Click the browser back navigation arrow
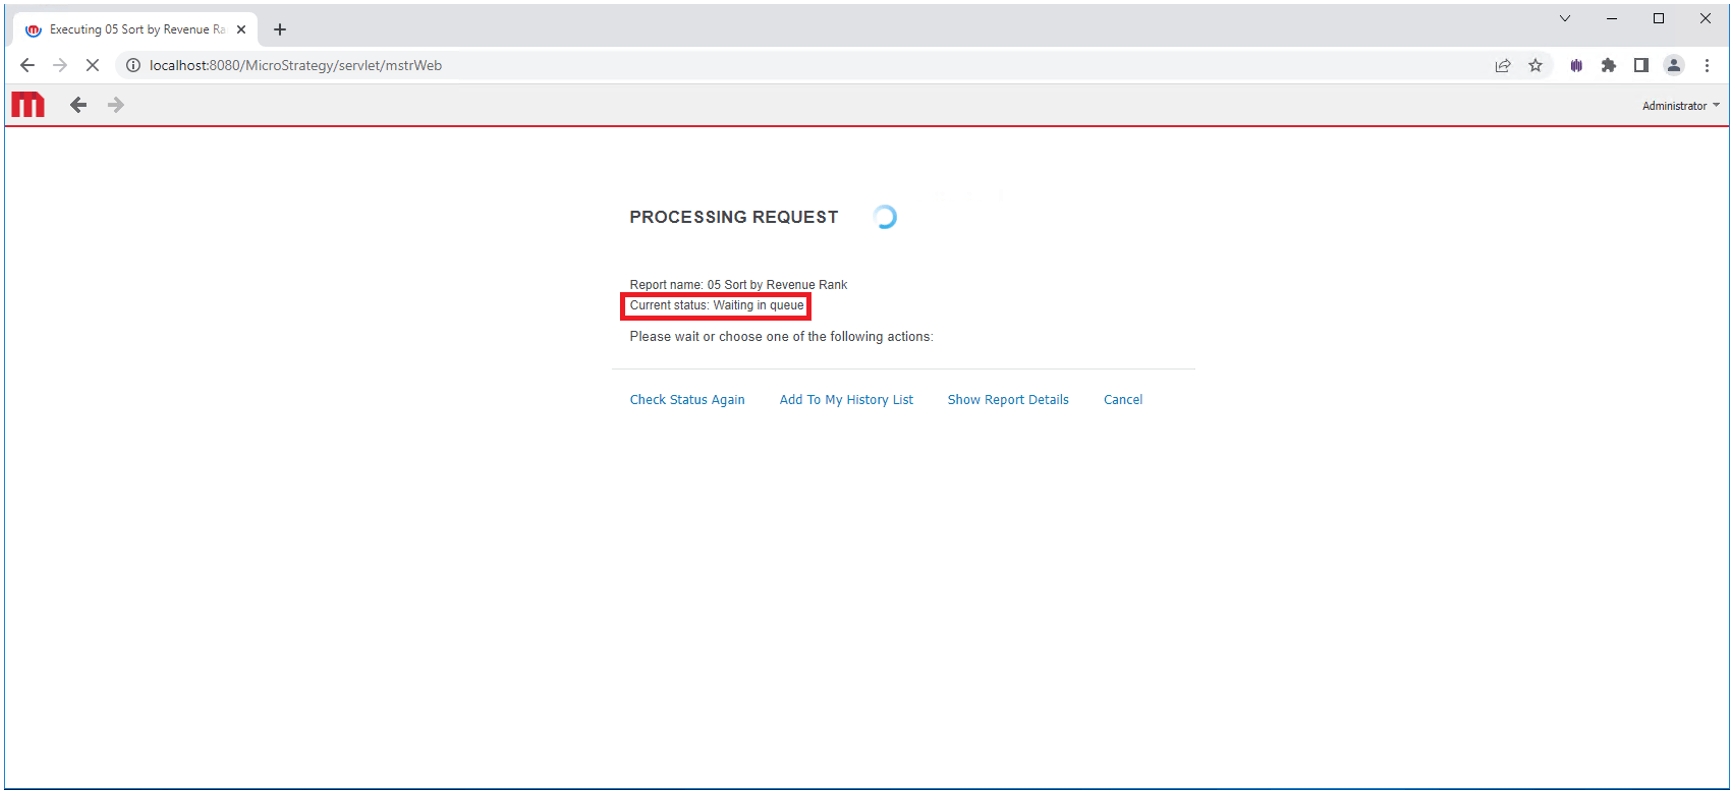 (27, 65)
